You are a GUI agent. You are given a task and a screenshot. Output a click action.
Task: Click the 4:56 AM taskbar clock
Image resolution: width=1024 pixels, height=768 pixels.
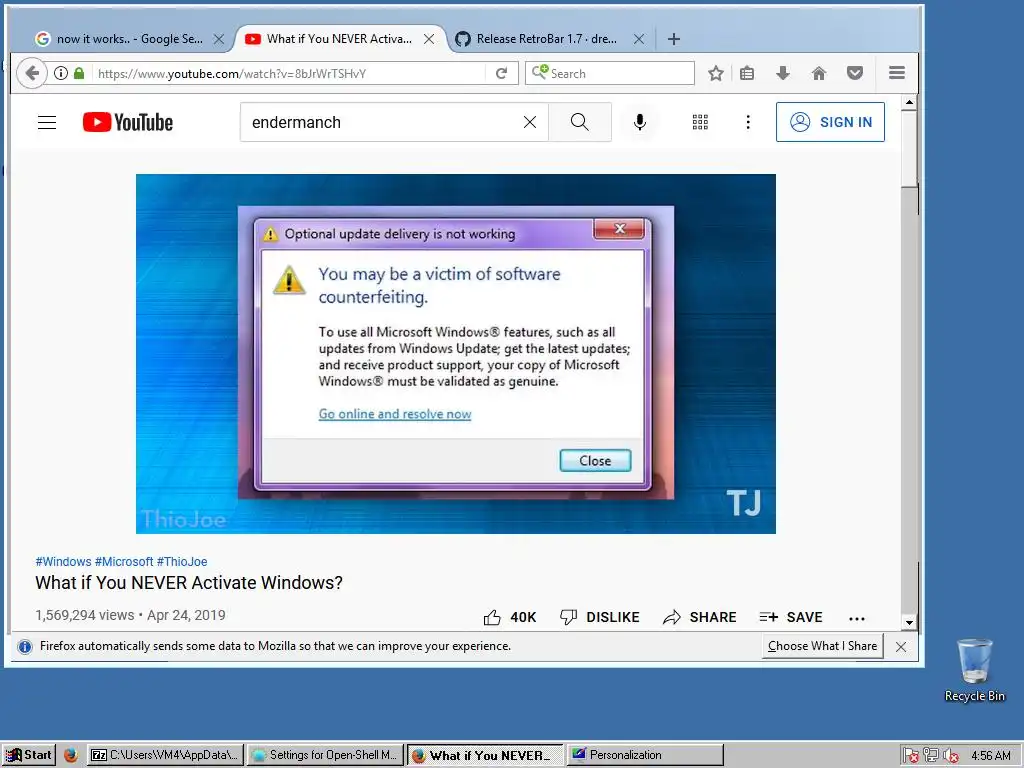point(991,756)
